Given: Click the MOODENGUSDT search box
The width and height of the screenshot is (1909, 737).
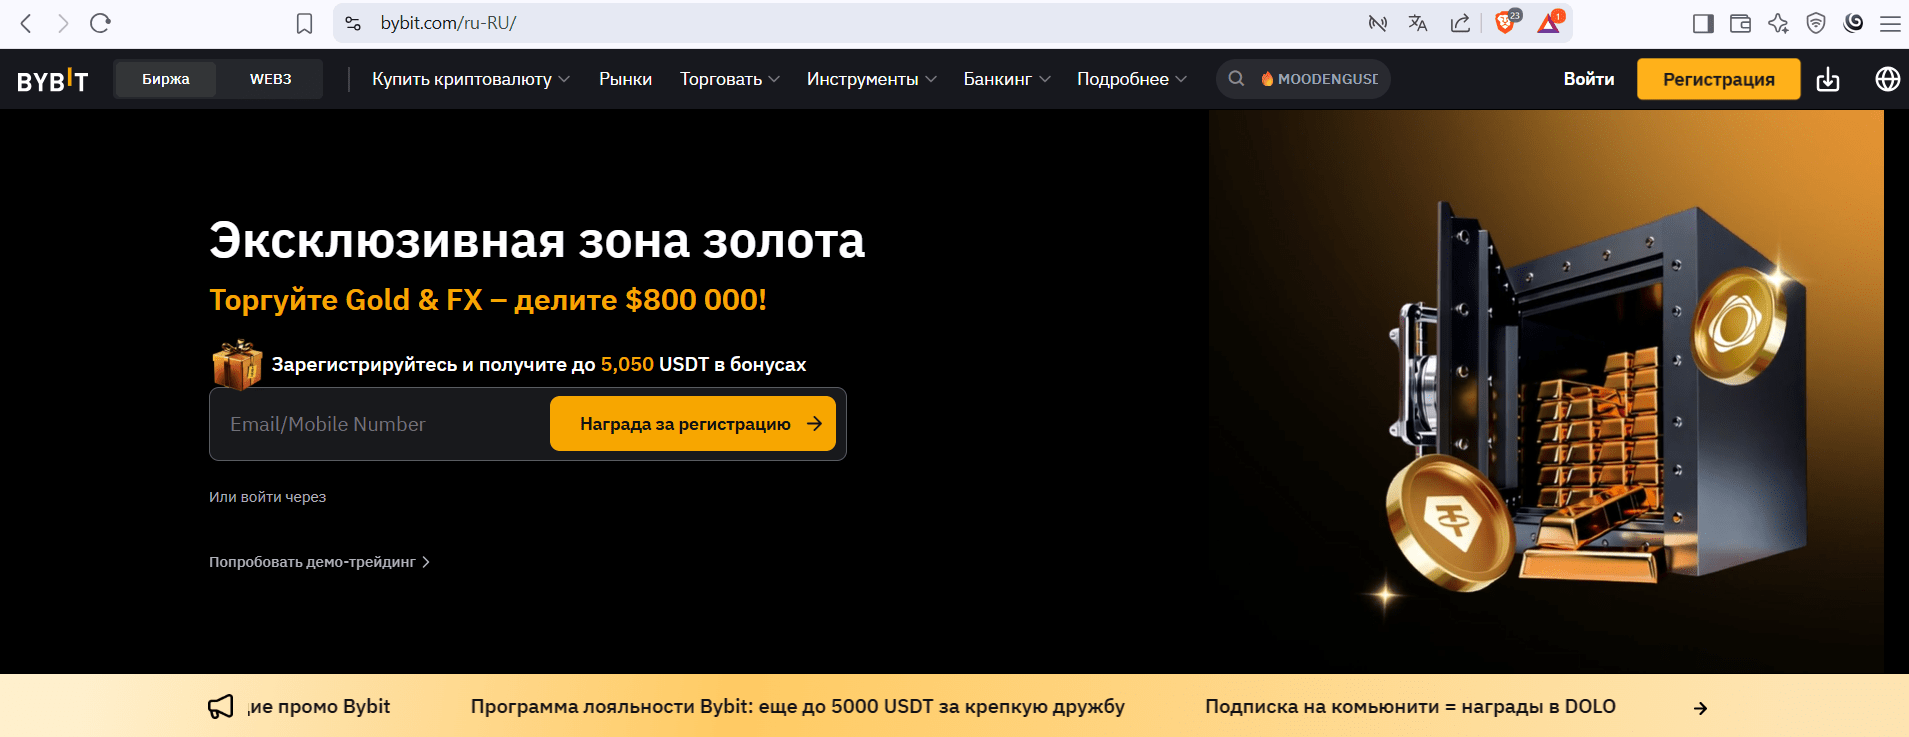Looking at the screenshot, I should pyautogui.click(x=1303, y=79).
